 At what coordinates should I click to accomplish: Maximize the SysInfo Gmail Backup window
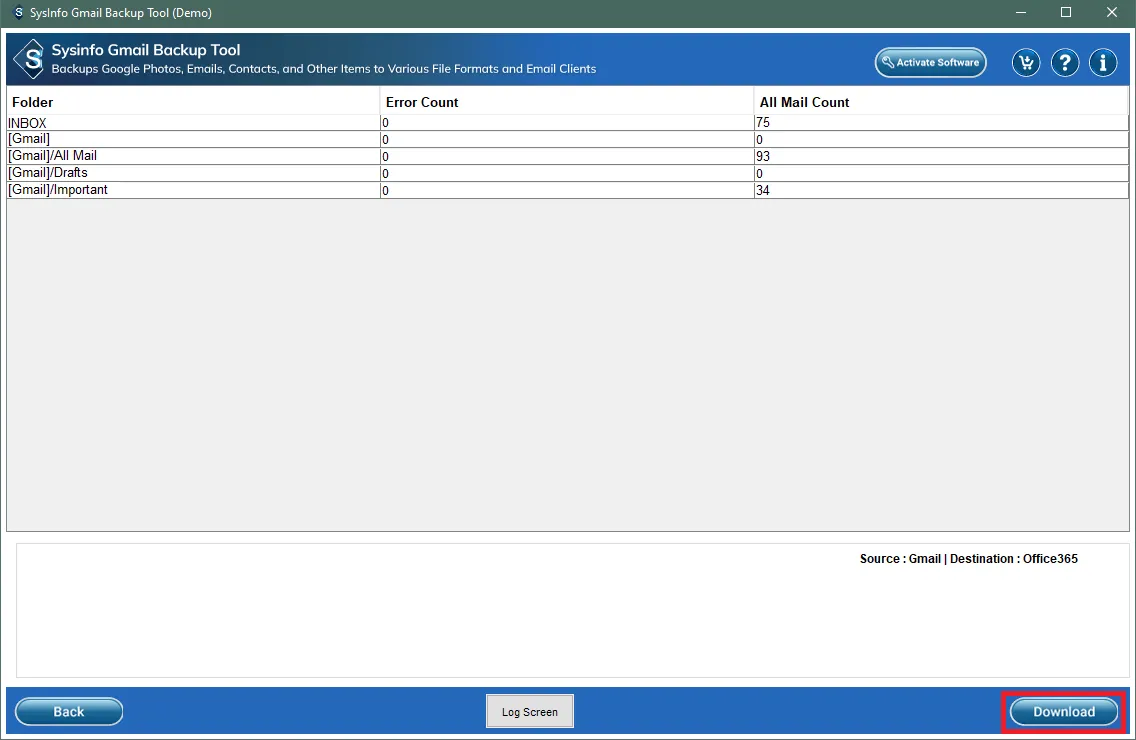[1066, 12]
